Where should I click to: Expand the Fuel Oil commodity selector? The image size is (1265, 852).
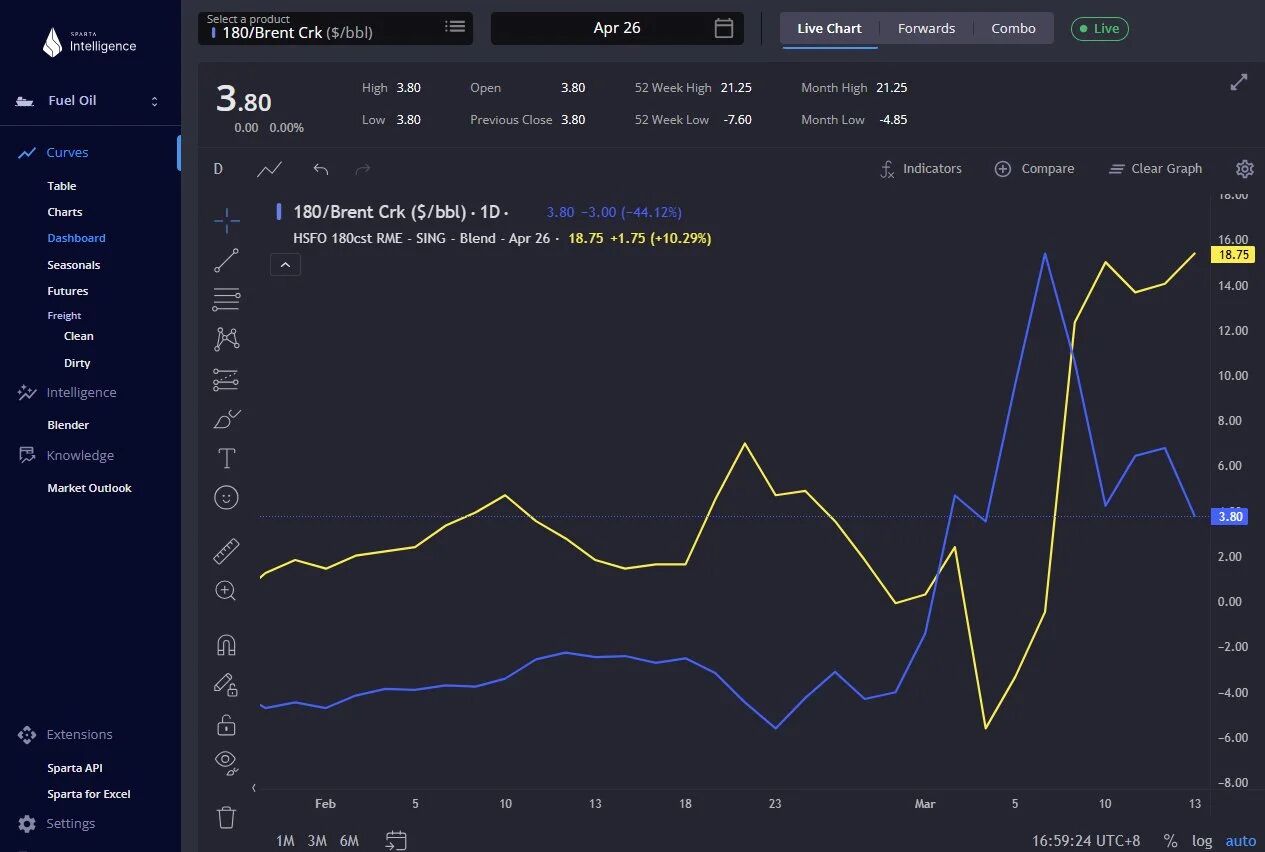(90, 101)
